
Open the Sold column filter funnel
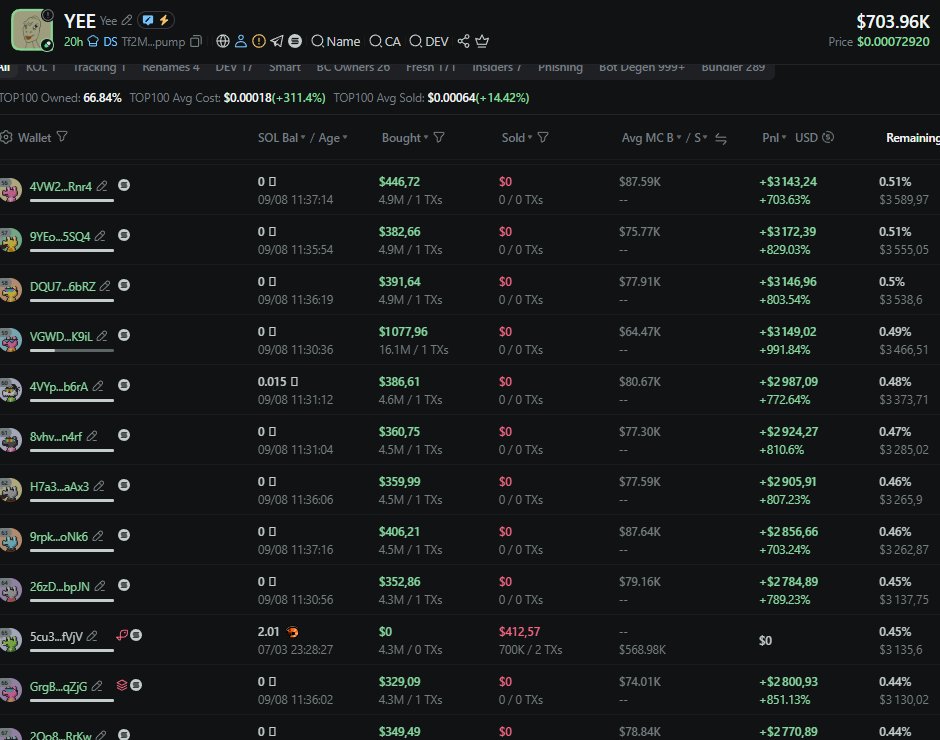(543, 137)
